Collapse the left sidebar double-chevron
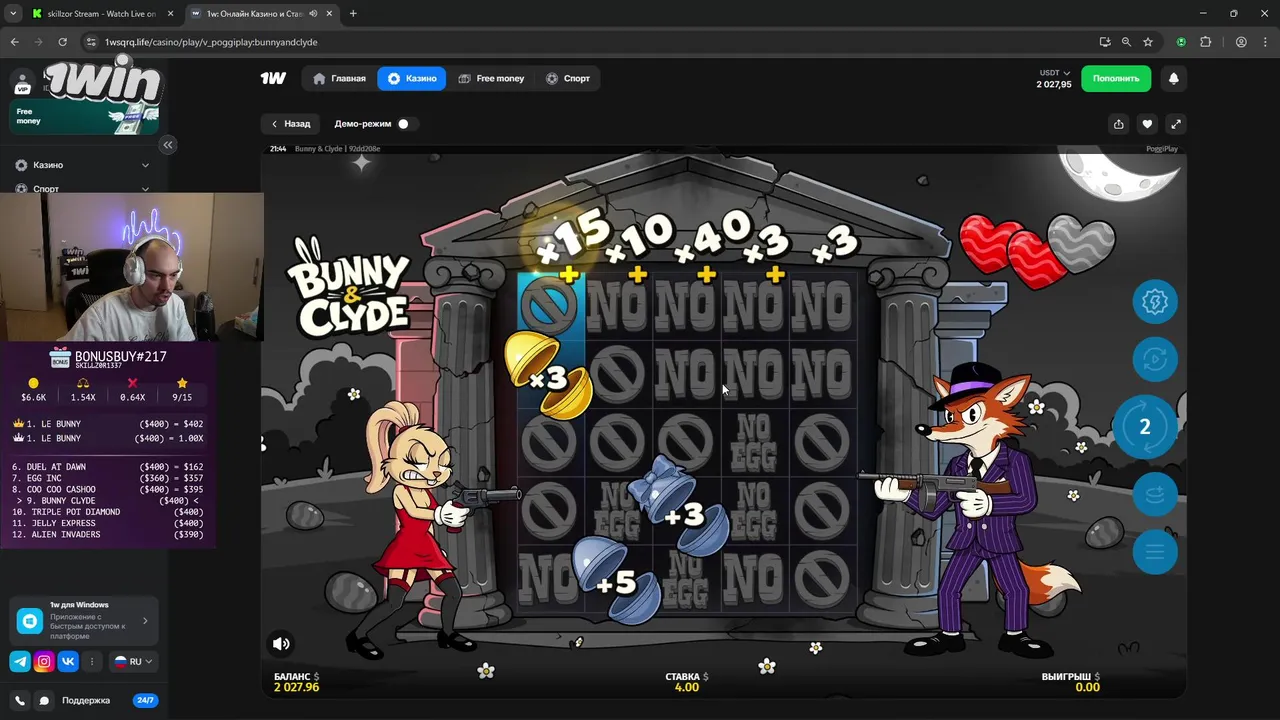1280x720 pixels. tap(168, 145)
